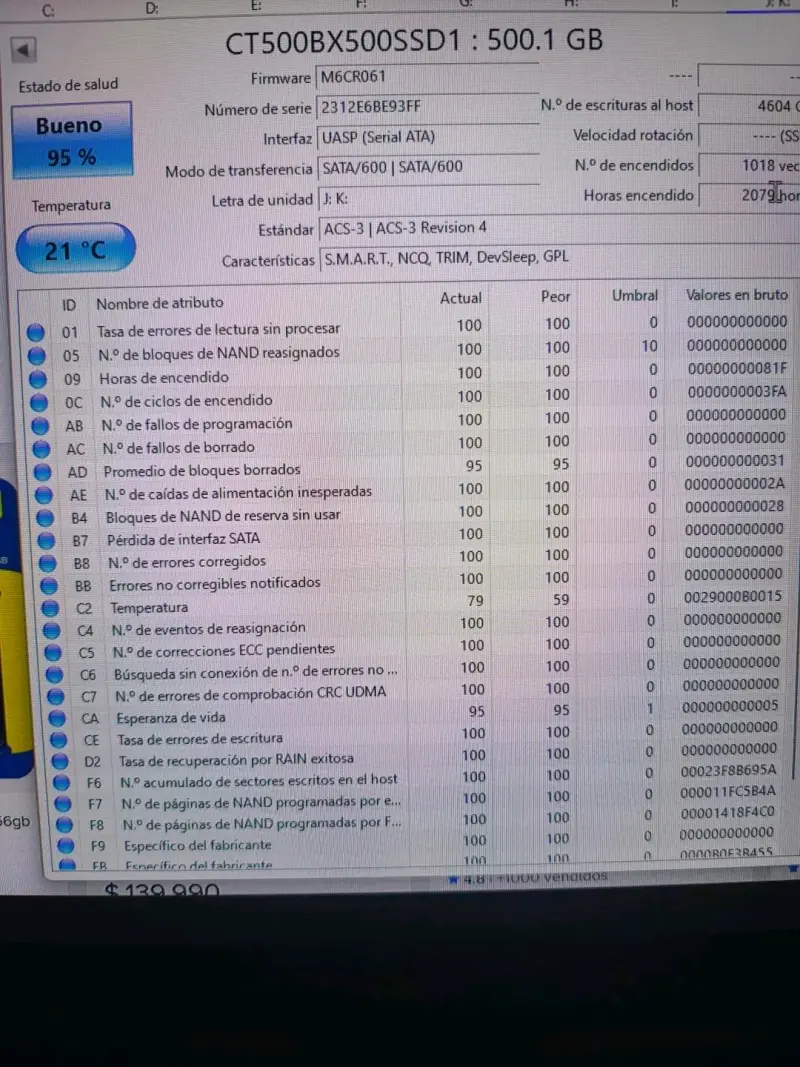
Task: Click the Umbral column header
Action: (x=635, y=295)
